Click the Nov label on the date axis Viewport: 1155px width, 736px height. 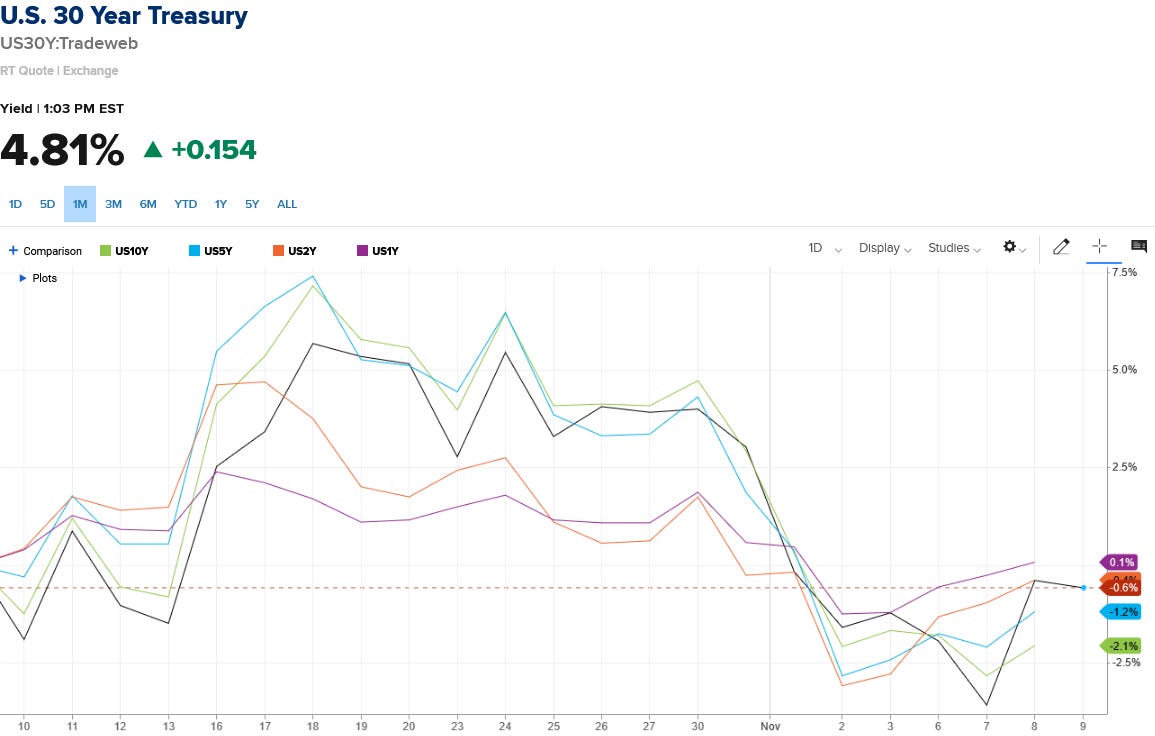(x=770, y=726)
